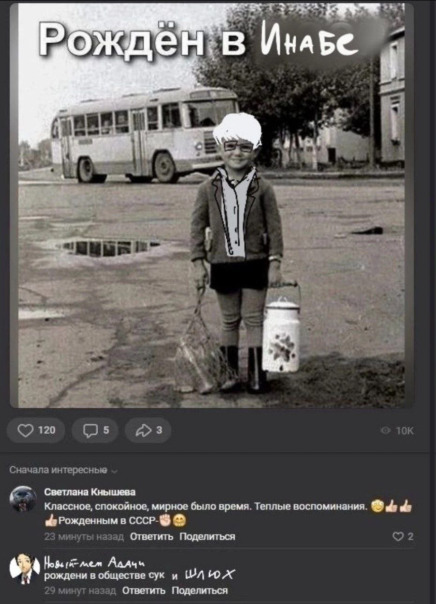The image size is (436, 604).
Task: Click Ответить under the second comment
Action: (143, 591)
